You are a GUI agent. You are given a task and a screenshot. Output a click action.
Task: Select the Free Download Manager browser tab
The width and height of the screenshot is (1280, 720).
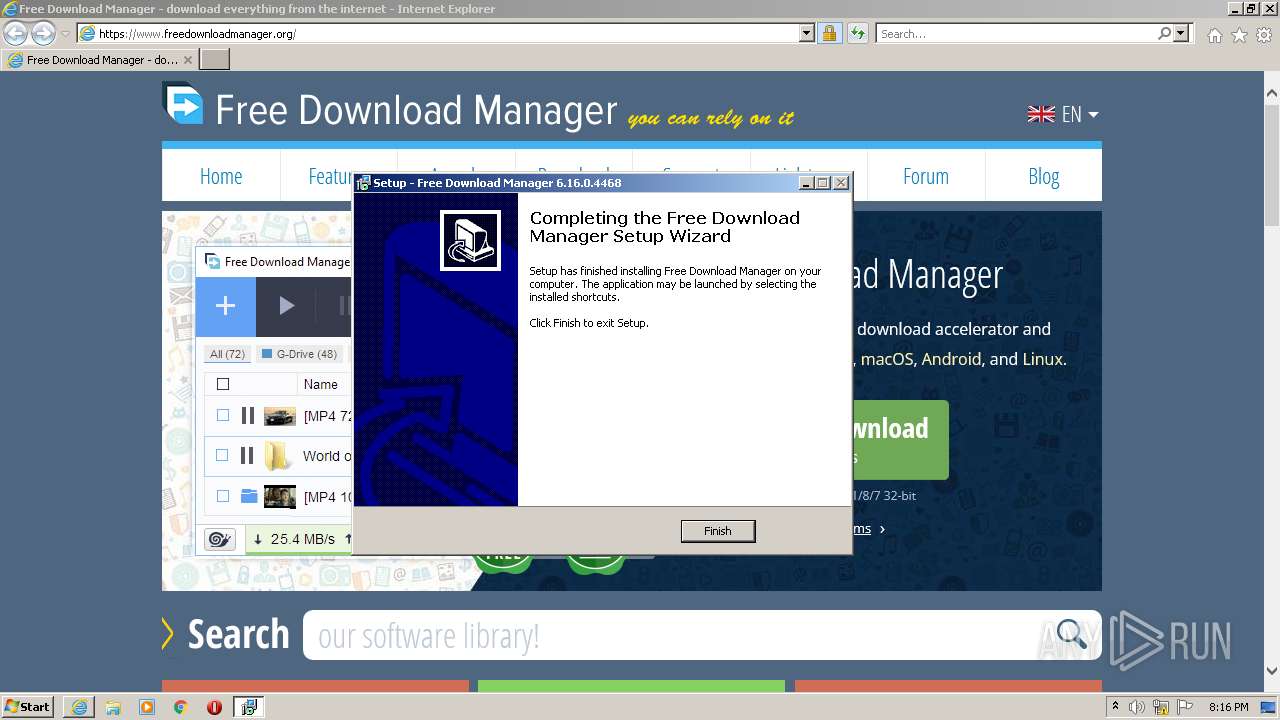pos(100,60)
